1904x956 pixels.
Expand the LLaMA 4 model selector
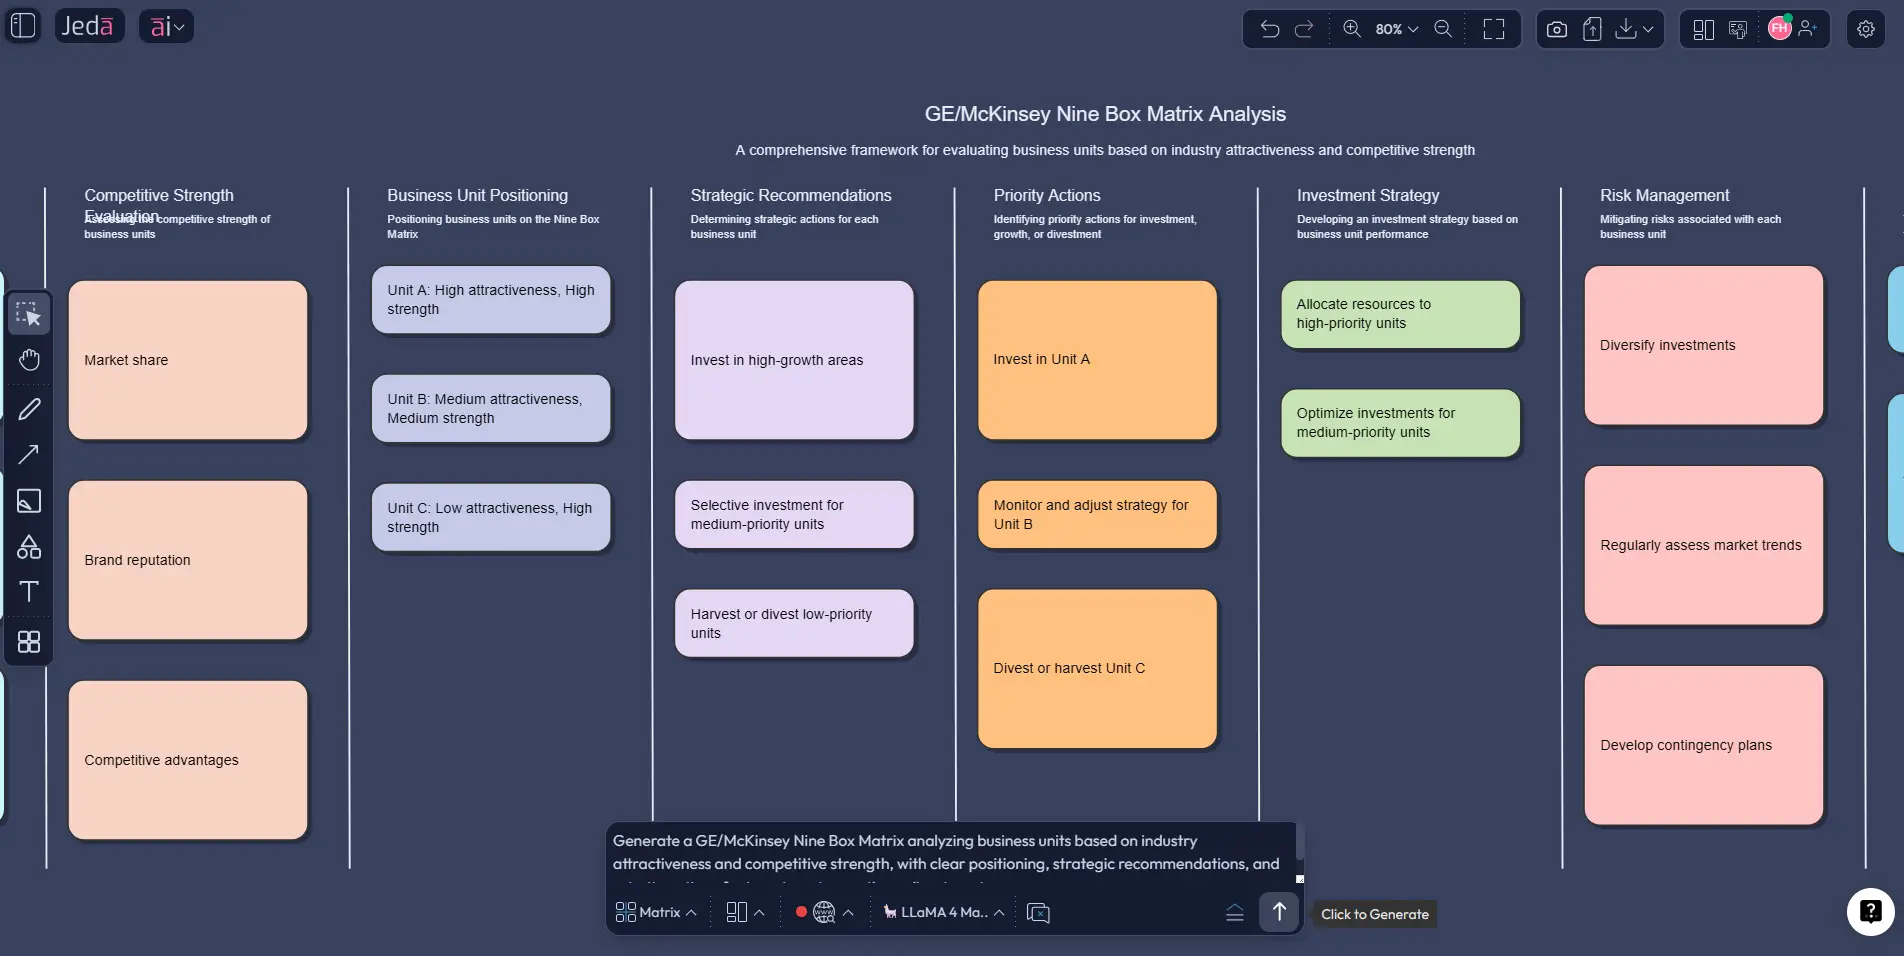944,912
